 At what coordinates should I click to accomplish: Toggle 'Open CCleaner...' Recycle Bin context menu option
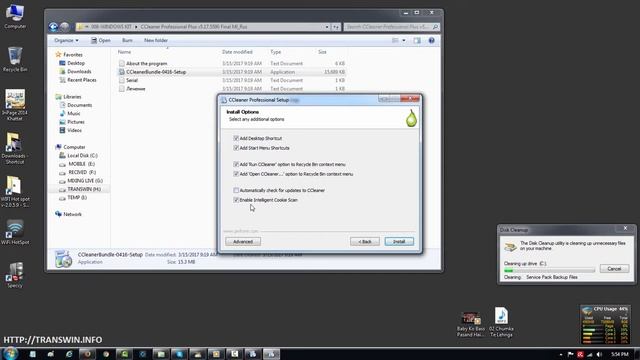236,174
